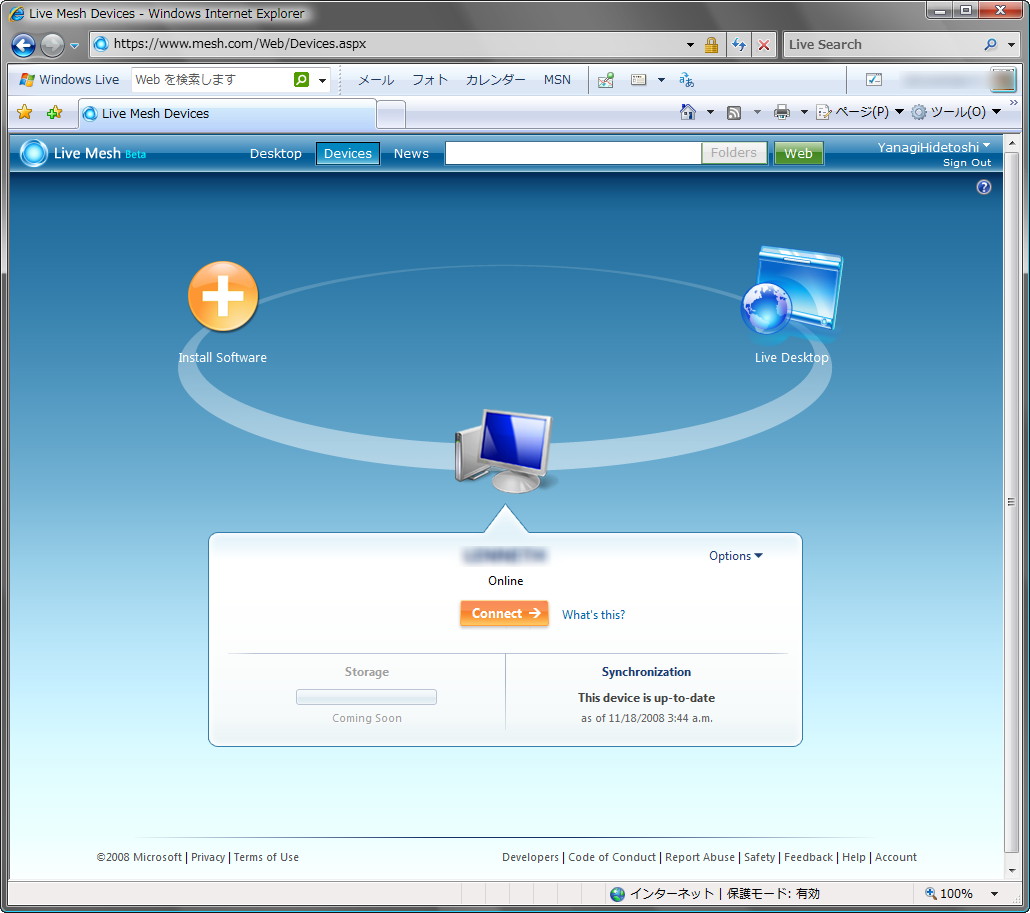Click the Storage progress bar
1030x913 pixels.
tap(367, 697)
